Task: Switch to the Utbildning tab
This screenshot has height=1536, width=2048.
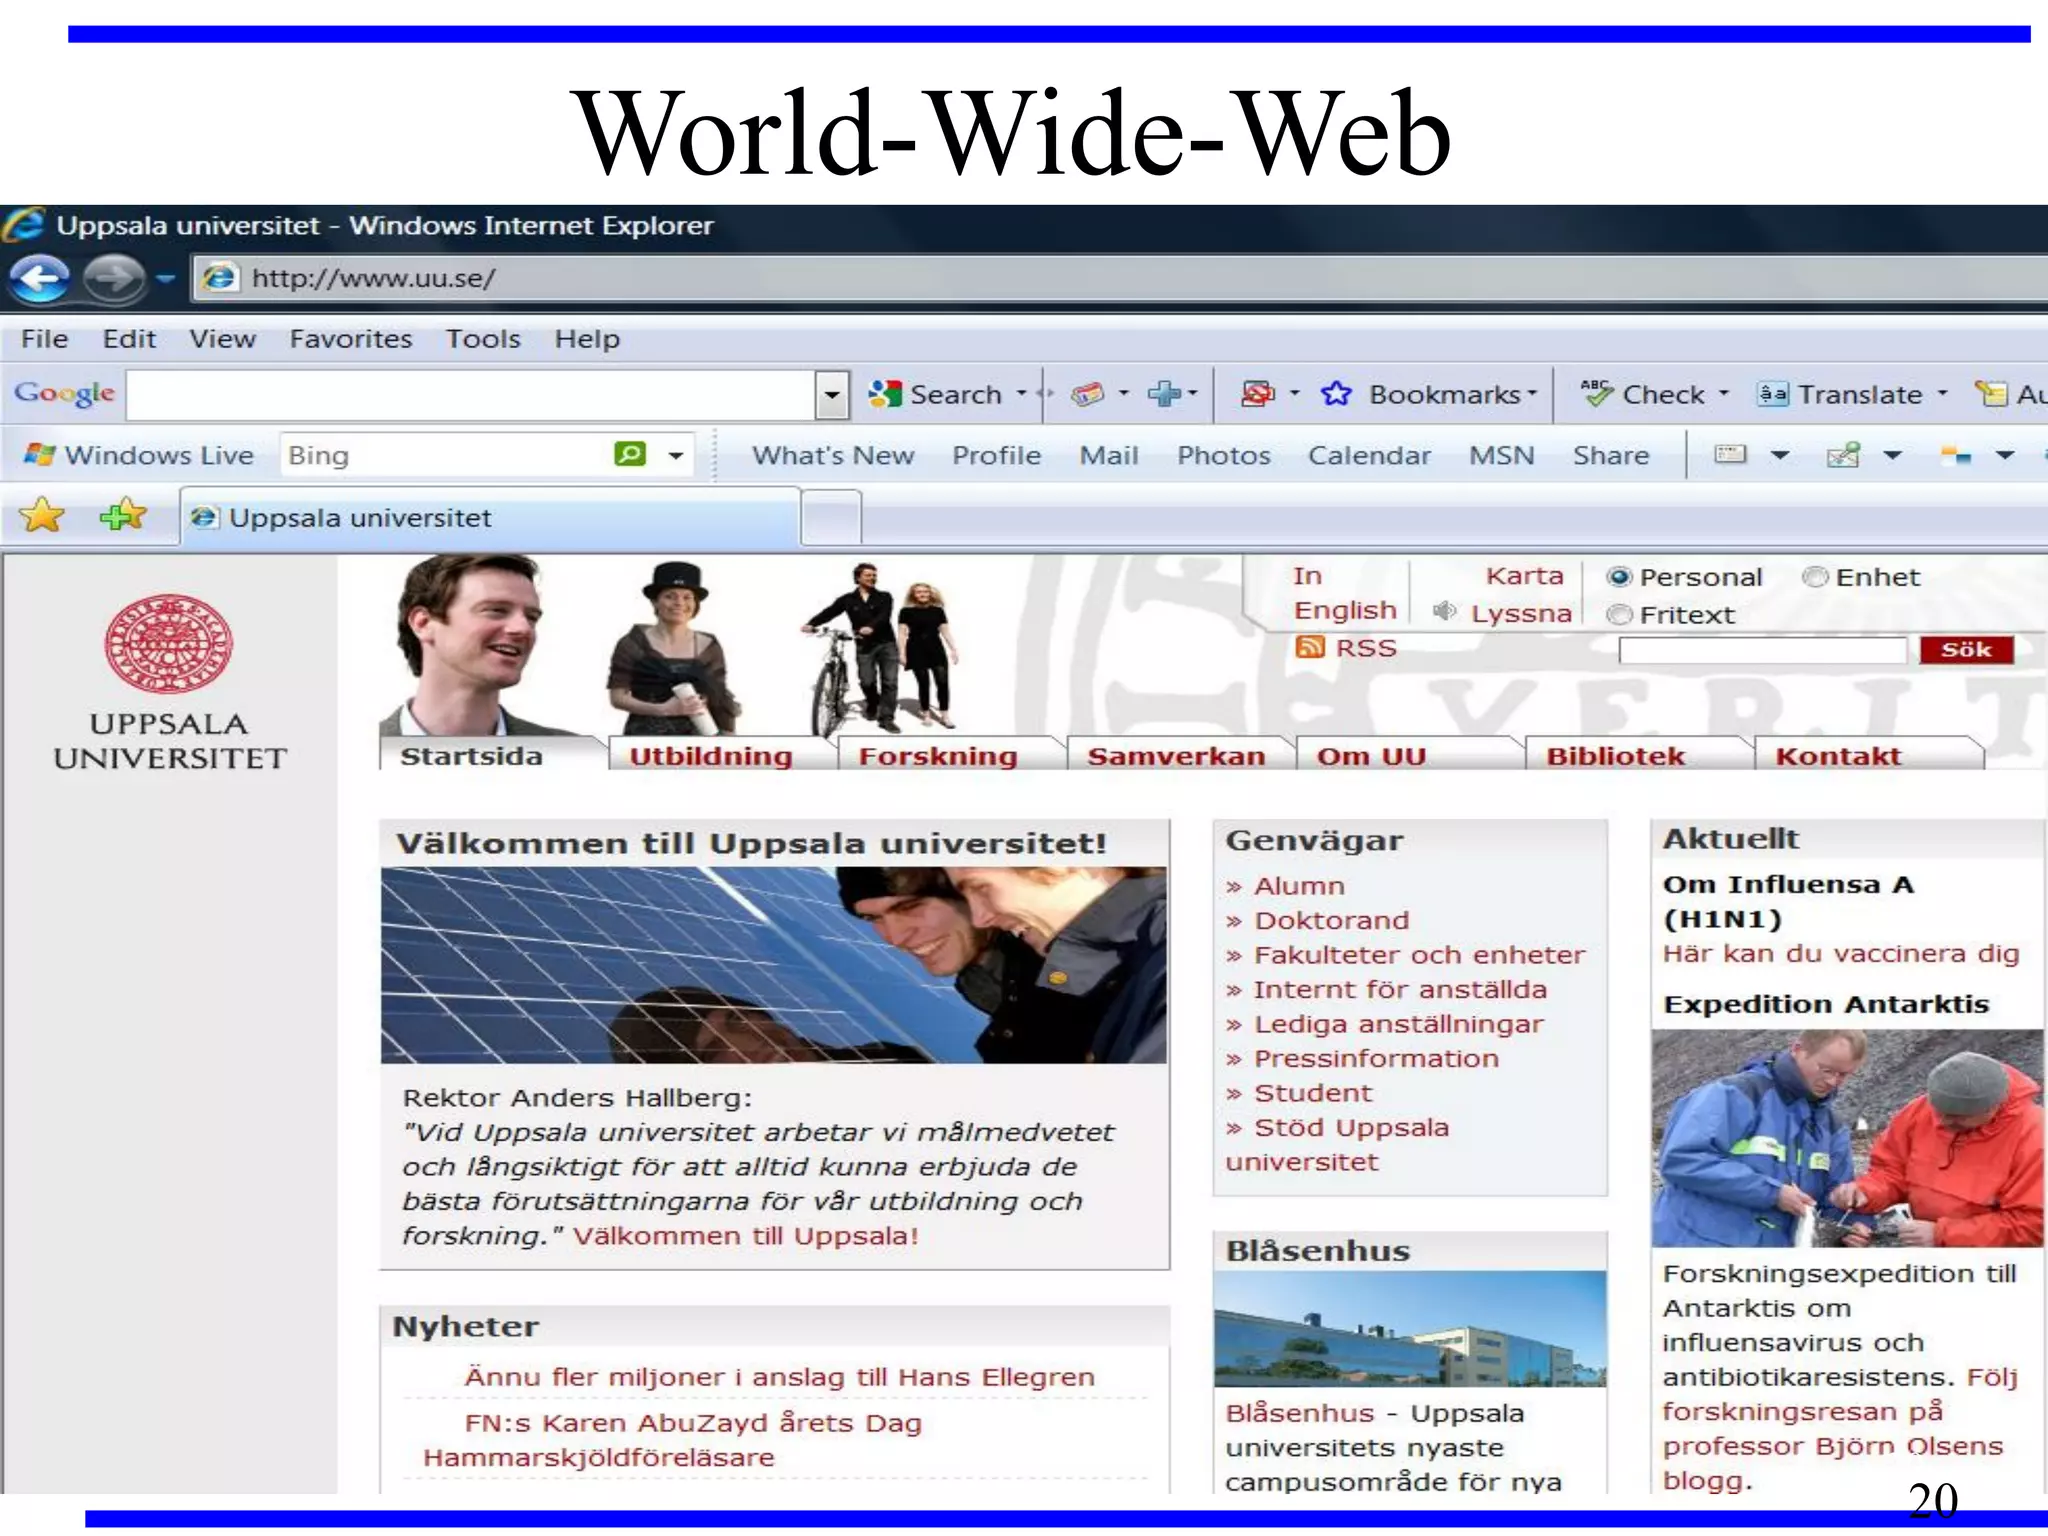Action: coord(721,754)
